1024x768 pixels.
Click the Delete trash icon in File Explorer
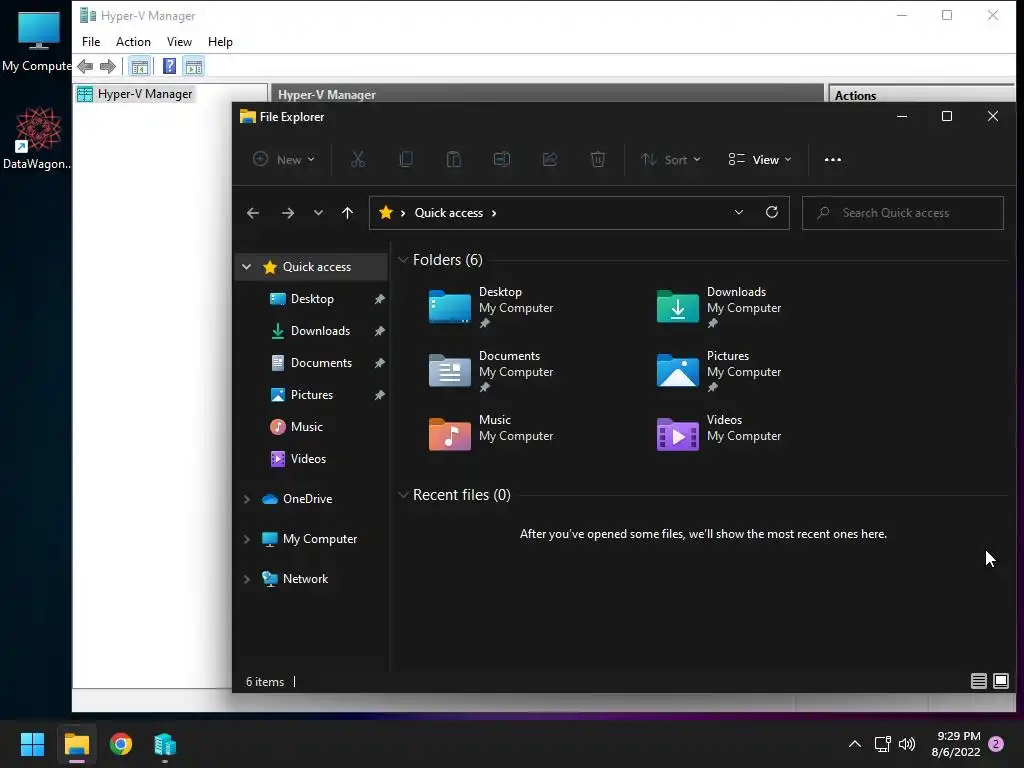click(598, 159)
